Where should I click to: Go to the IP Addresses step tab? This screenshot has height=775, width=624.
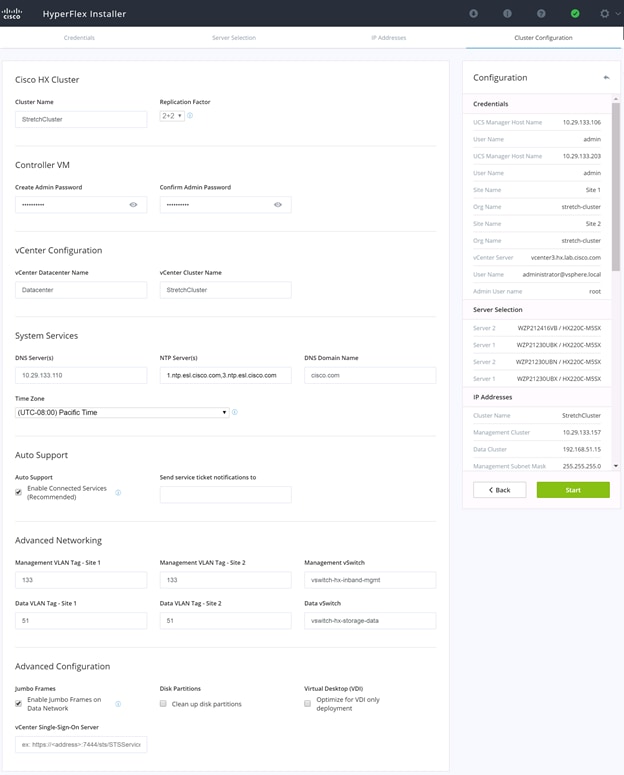click(x=389, y=38)
